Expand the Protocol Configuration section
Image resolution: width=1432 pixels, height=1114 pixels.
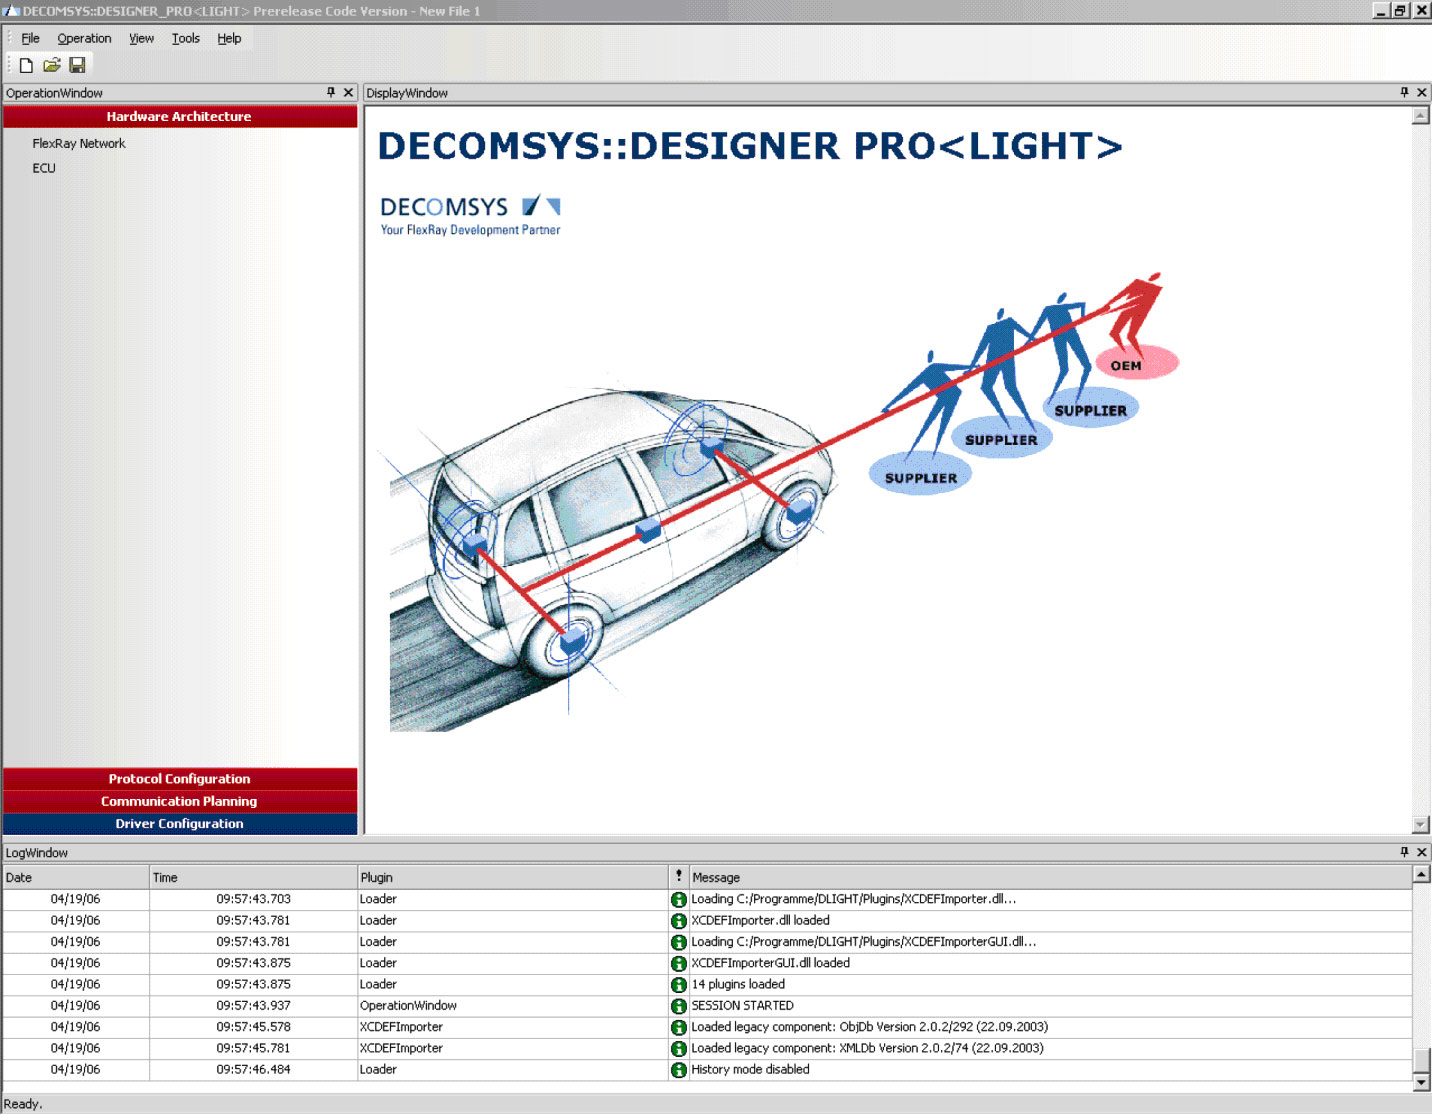click(180, 779)
